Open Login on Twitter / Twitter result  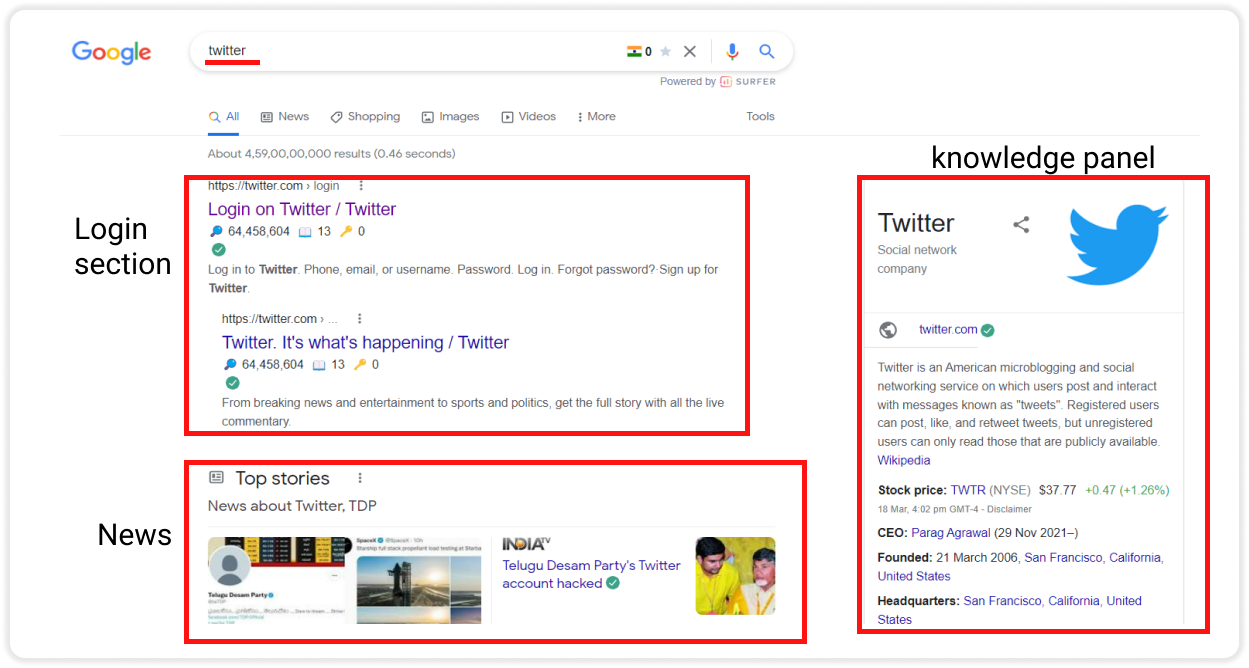tap(302, 209)
